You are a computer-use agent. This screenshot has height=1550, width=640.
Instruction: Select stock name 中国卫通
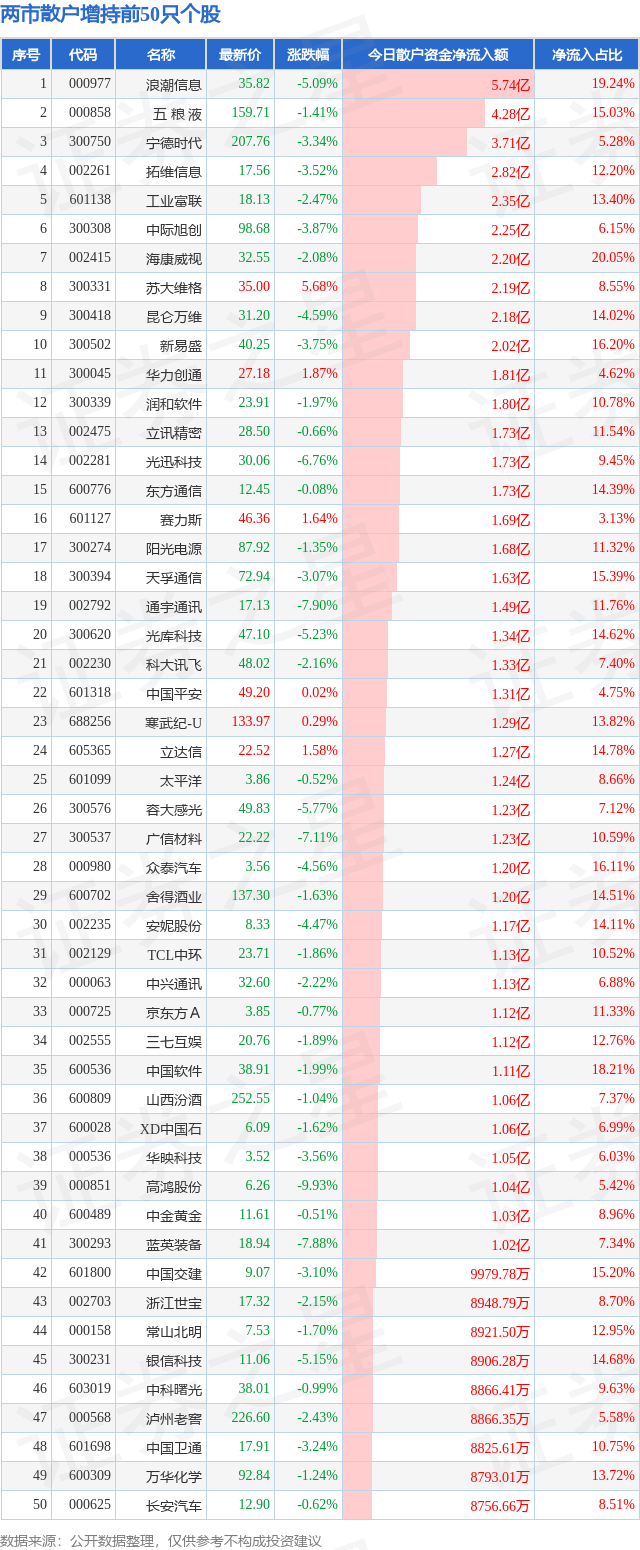(x=175, y=1447)
